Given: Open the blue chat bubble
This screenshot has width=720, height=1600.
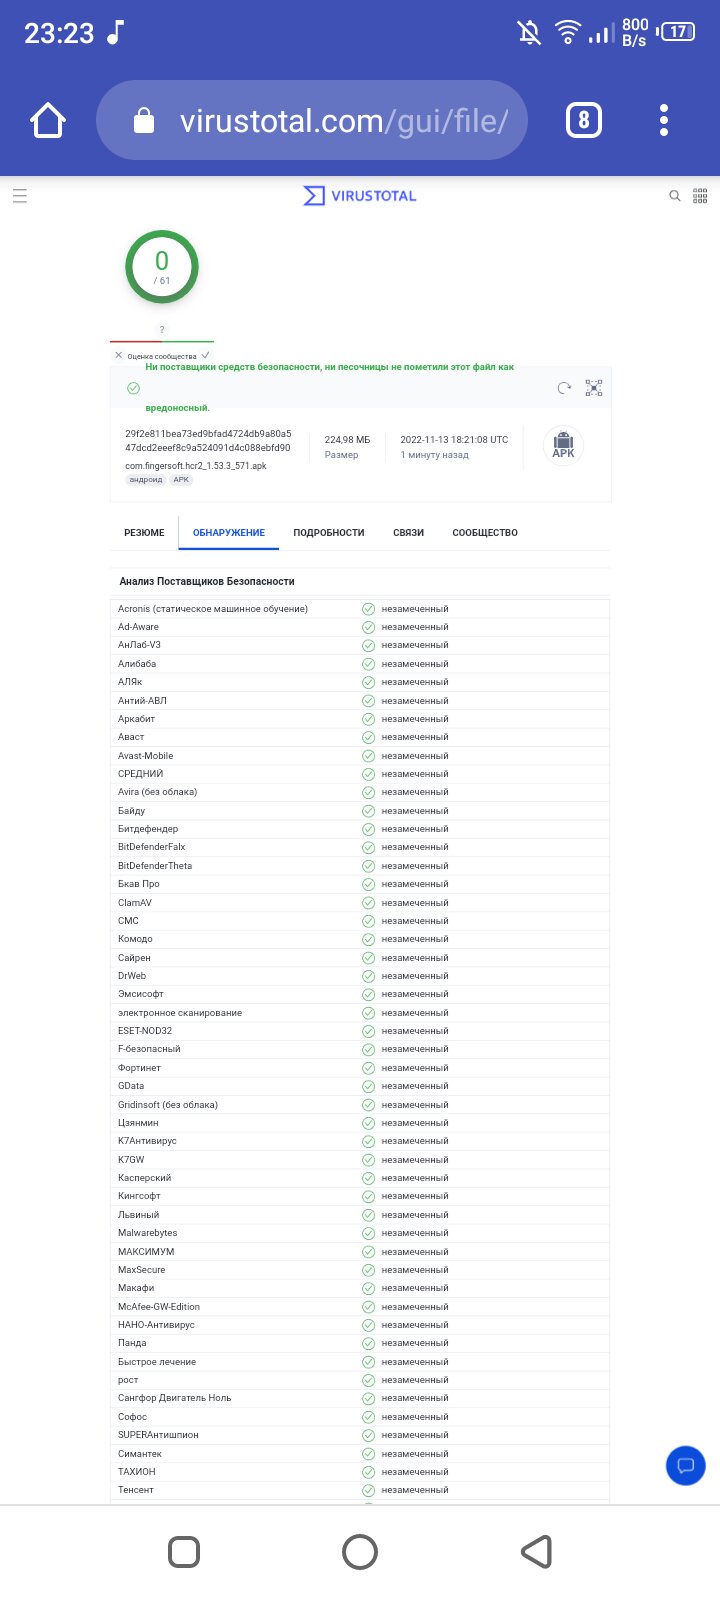Looking at the screenshot, I should [x=686, y=1466].
